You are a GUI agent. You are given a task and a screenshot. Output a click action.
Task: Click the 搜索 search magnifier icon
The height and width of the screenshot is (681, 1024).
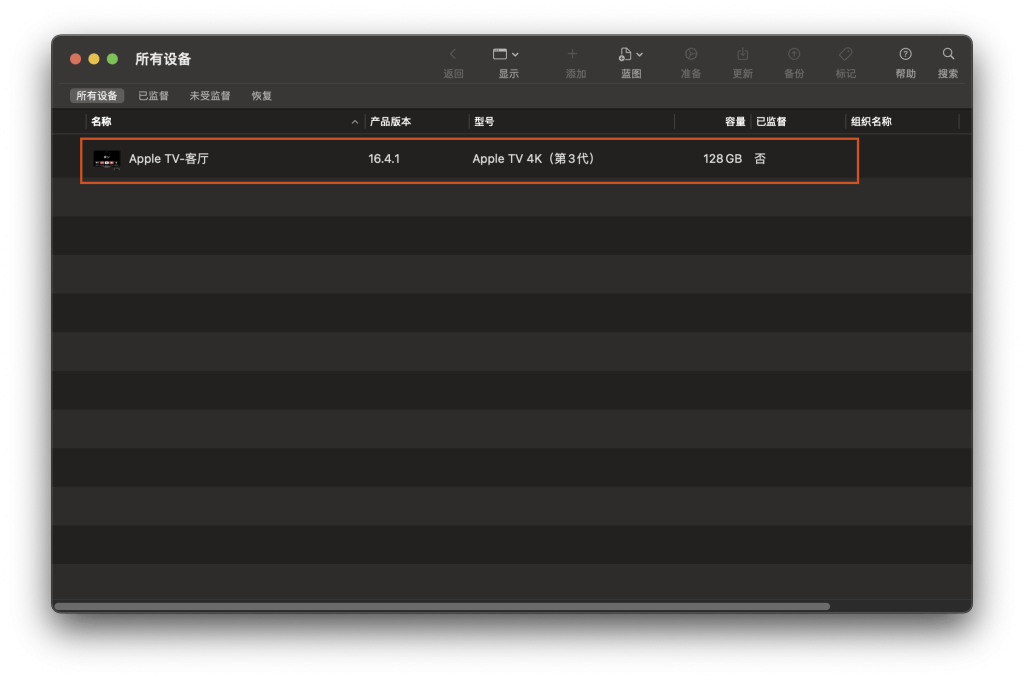pos(948,54)
